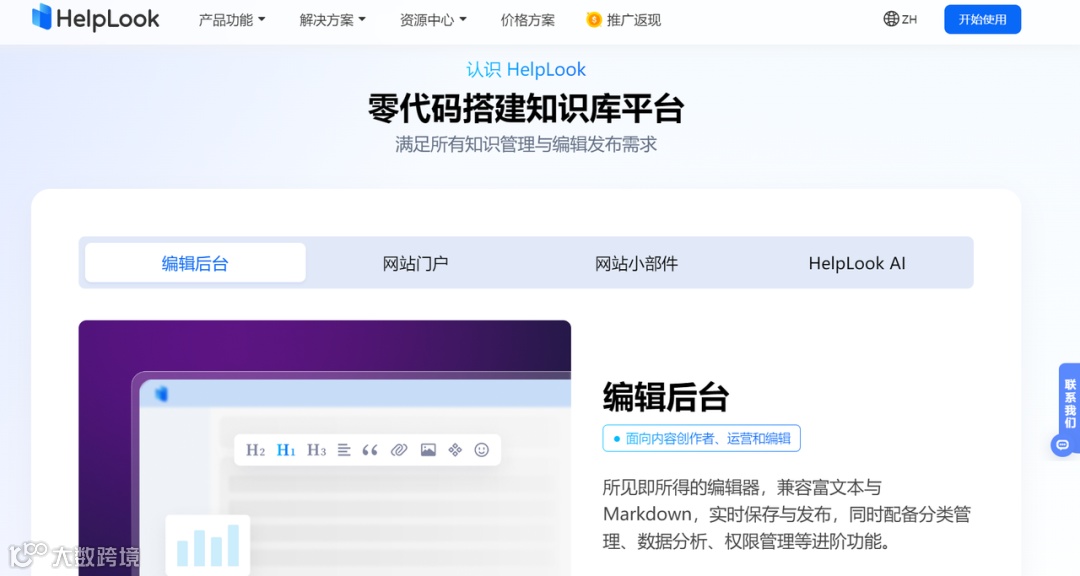Image resolution: width=1080 pixels, height=576 pixels.
Task: Expand the 资源中心 dropdown
Action: [432, 19]
